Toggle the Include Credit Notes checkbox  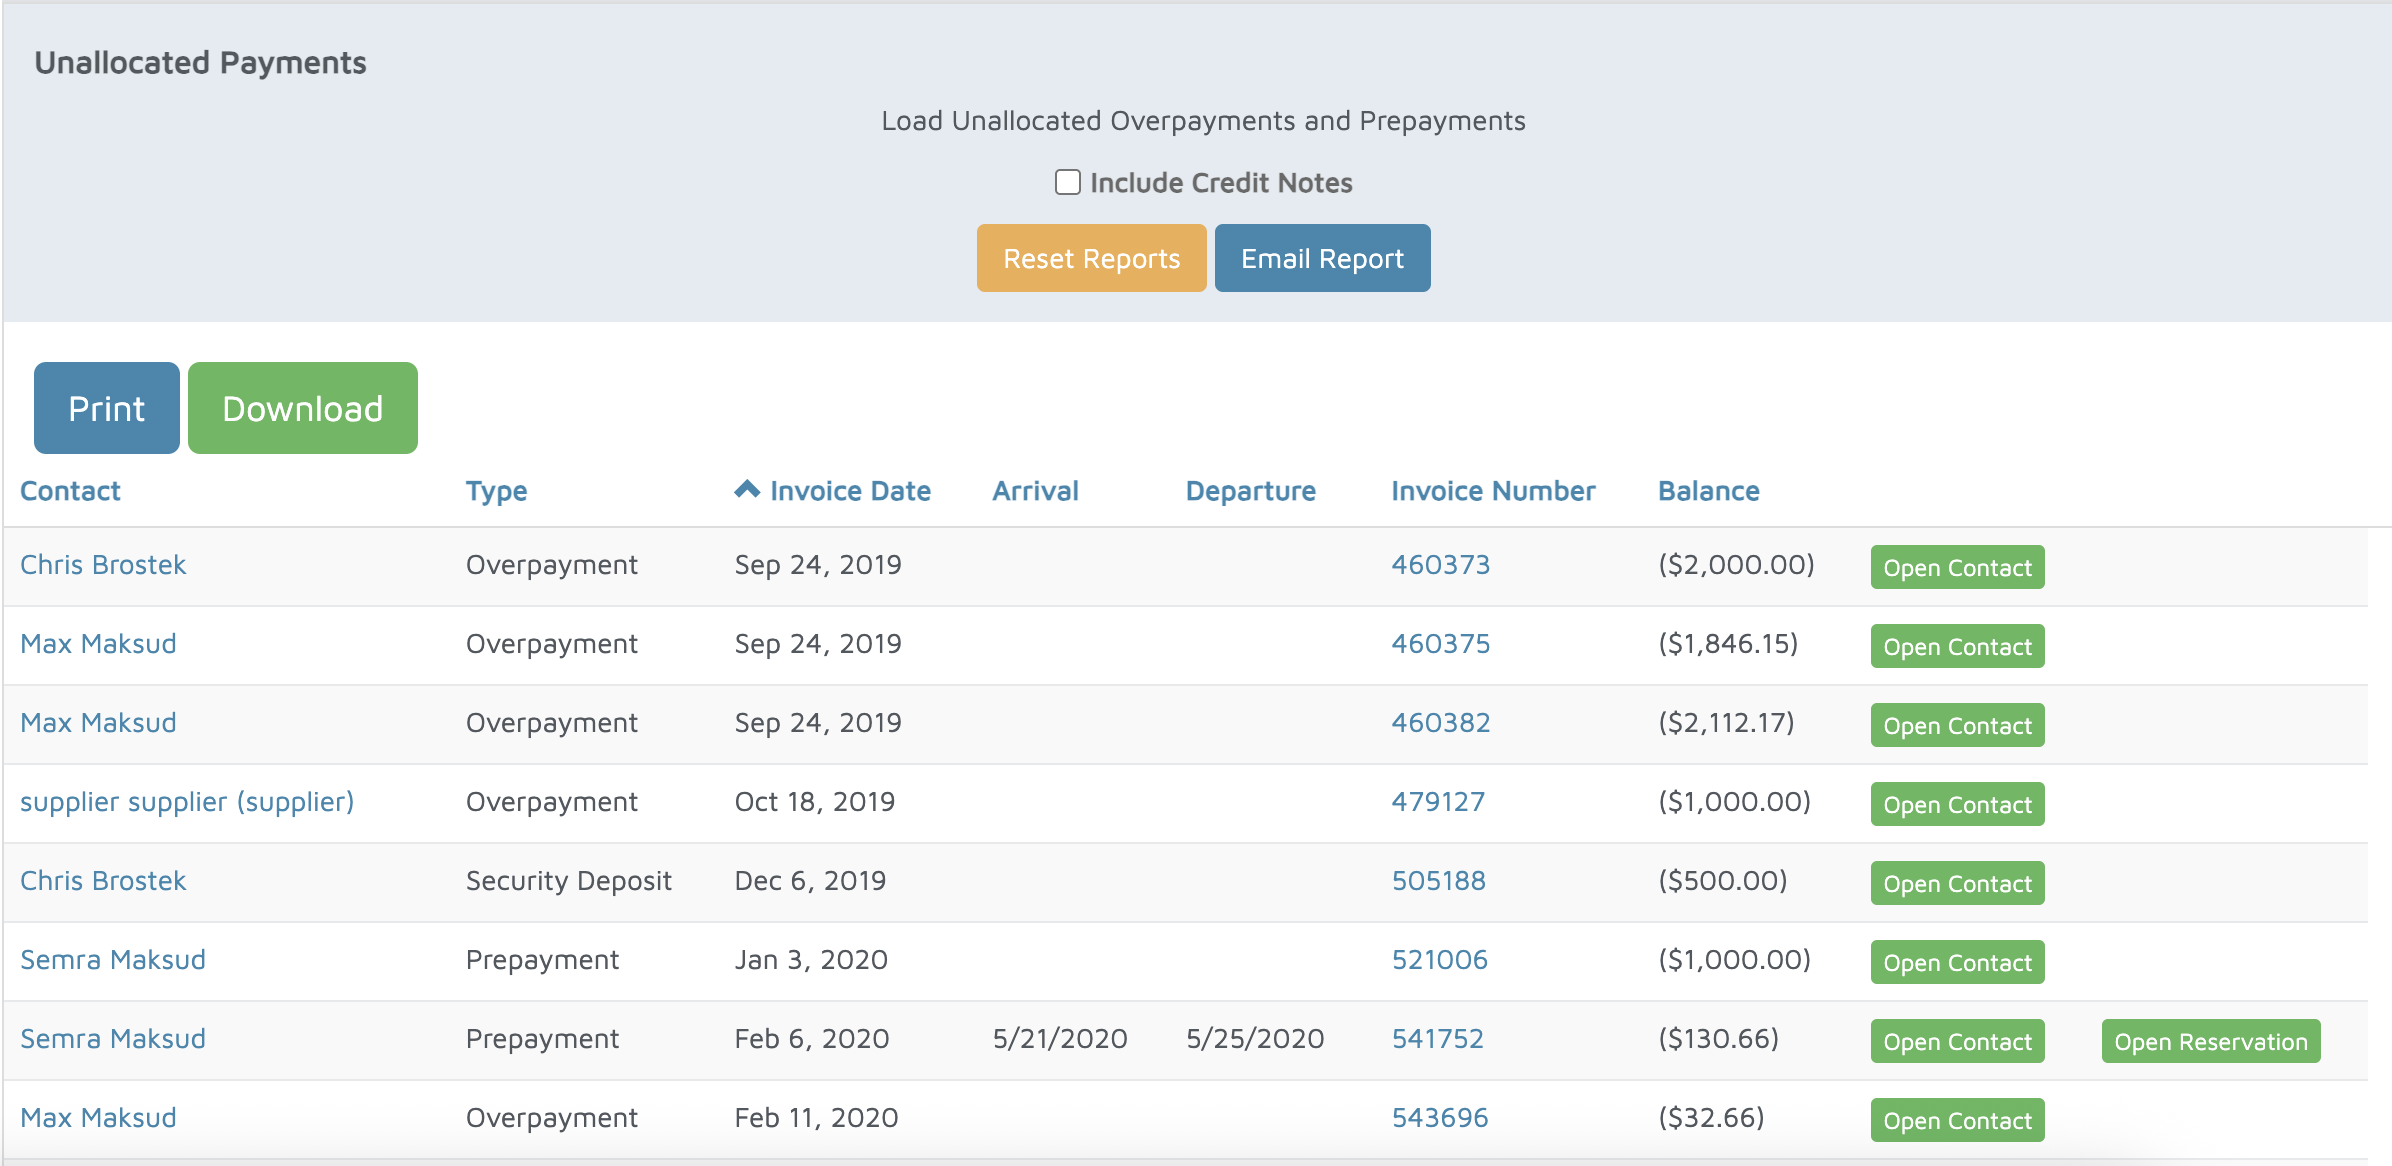pos(1068,182)
